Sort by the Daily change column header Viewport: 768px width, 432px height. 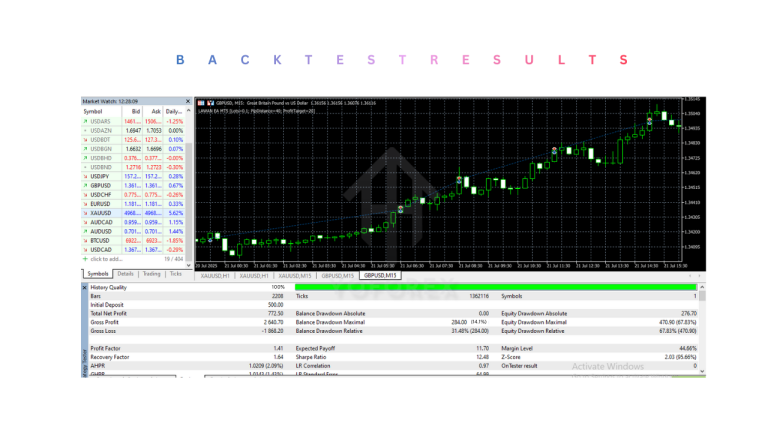(174, 111)
